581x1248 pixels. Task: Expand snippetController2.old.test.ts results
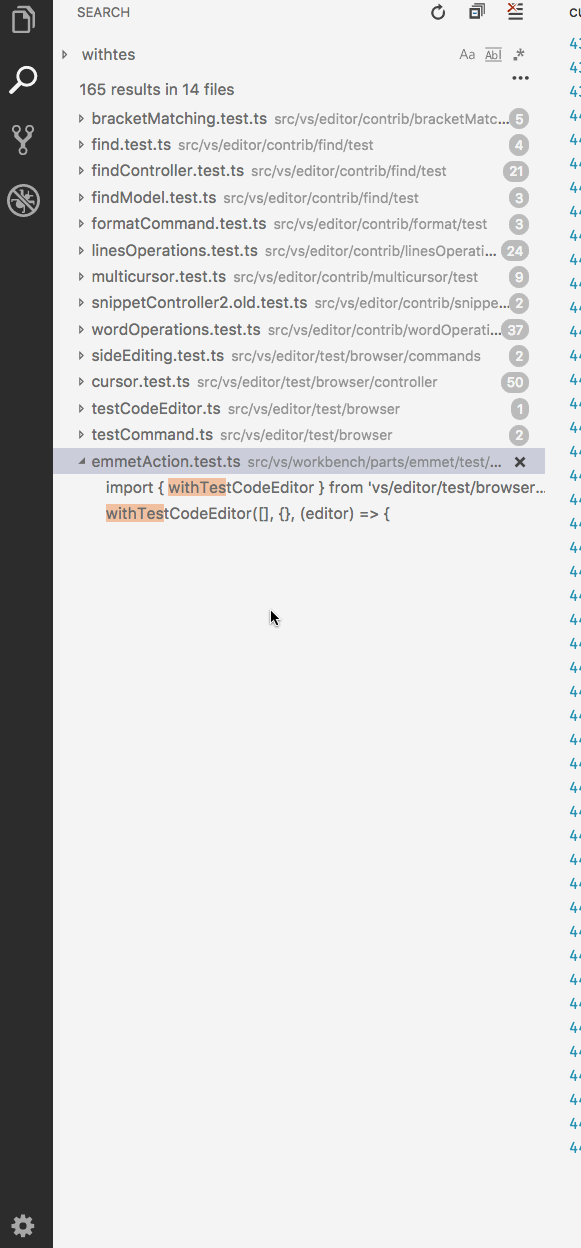tap(82, 303)
